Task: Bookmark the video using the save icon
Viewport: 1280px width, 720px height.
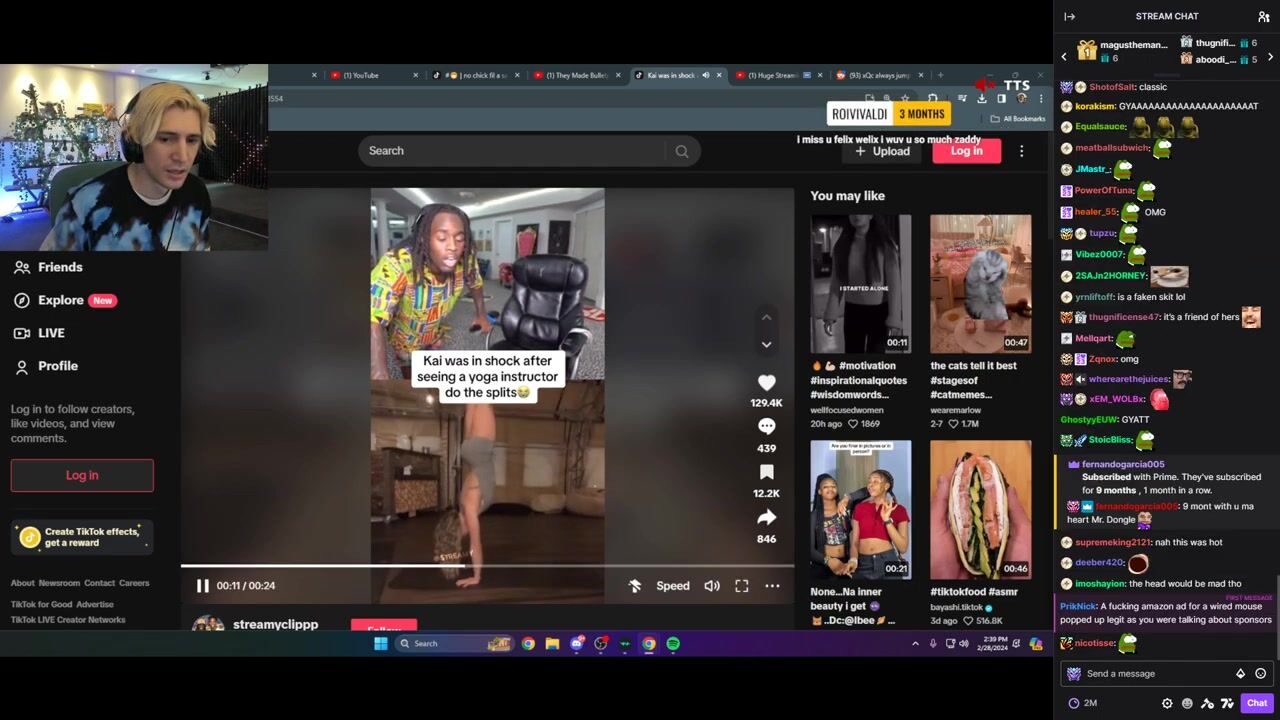Action: [766, 472]
